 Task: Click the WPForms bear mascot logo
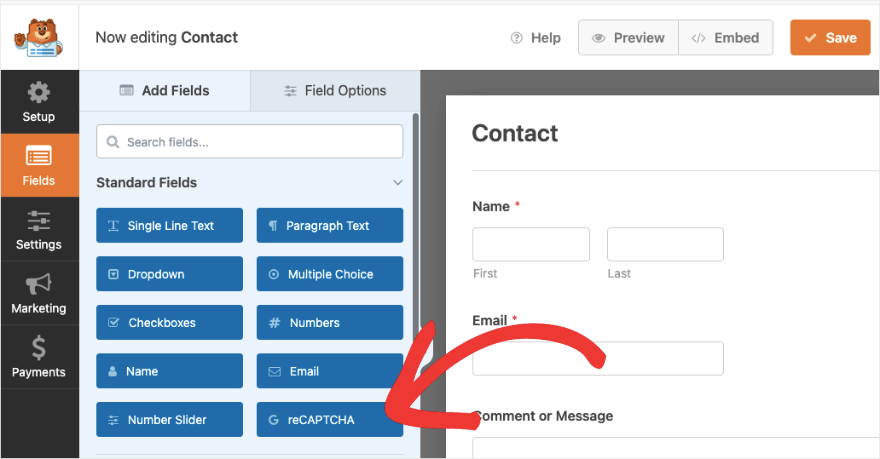tap(38, 38)
